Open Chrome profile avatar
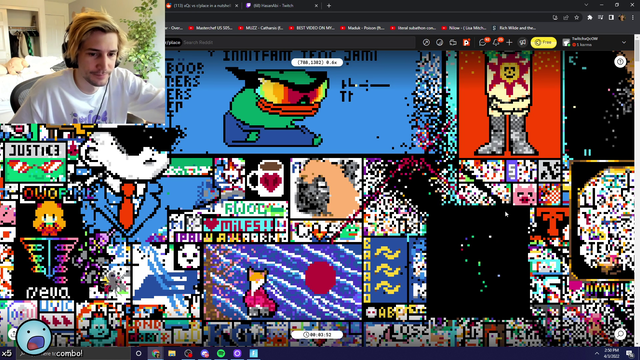640x360 pixels. 622,18
